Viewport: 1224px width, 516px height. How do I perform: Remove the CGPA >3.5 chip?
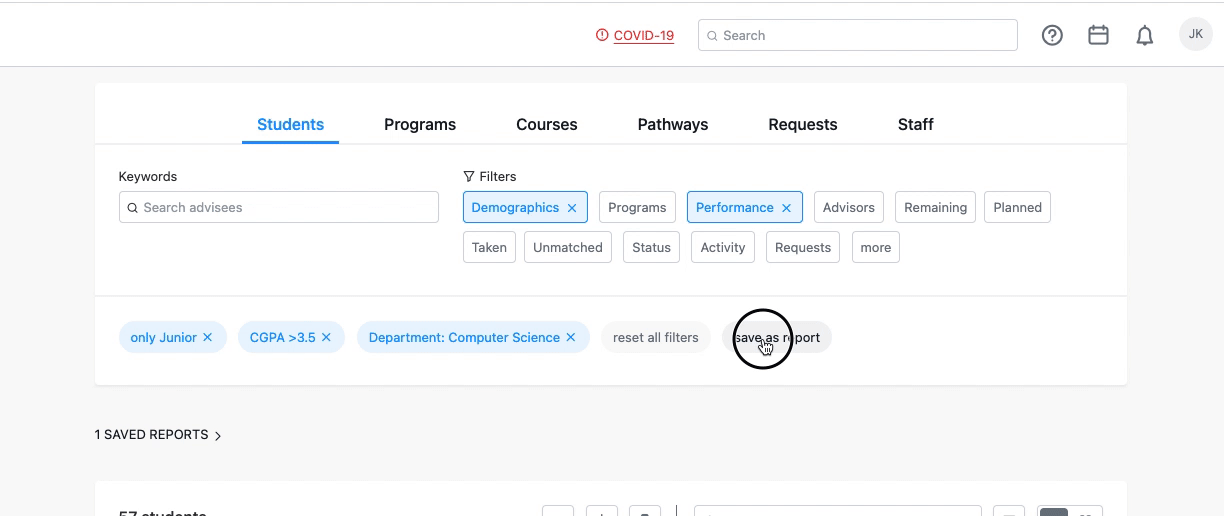click(326, 337)
